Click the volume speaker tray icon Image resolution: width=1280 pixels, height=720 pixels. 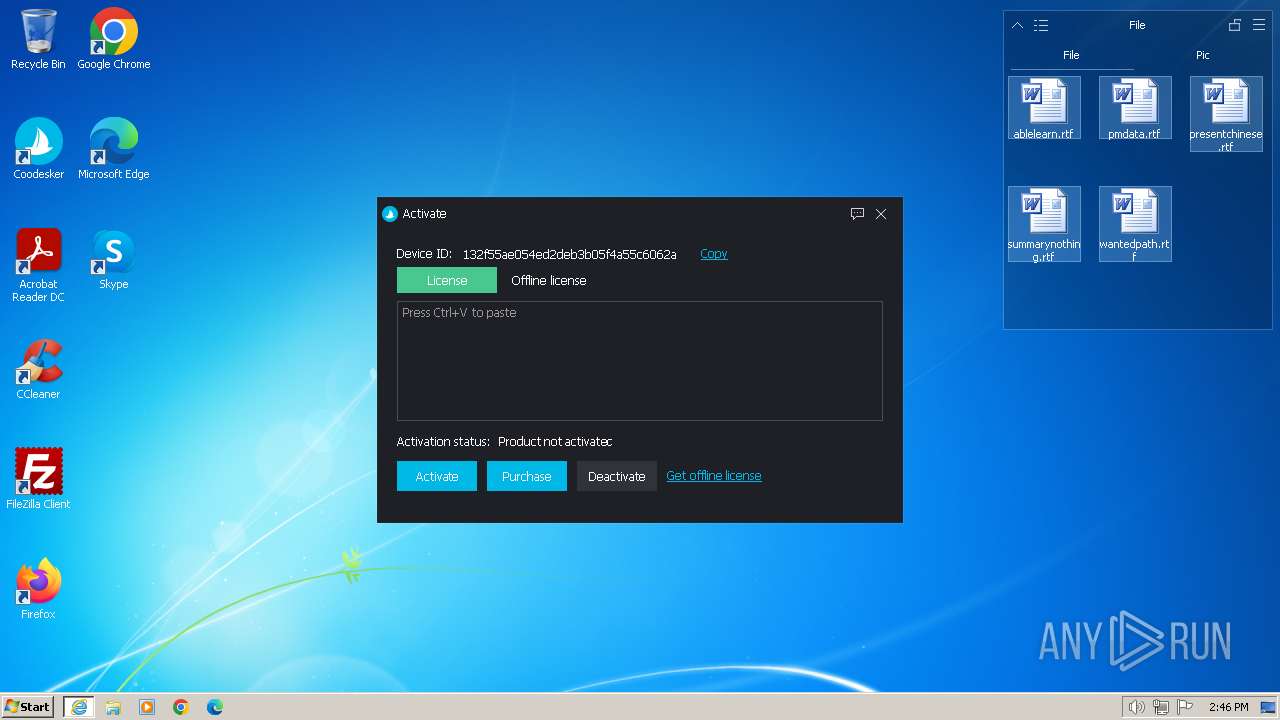(1137, 707)
